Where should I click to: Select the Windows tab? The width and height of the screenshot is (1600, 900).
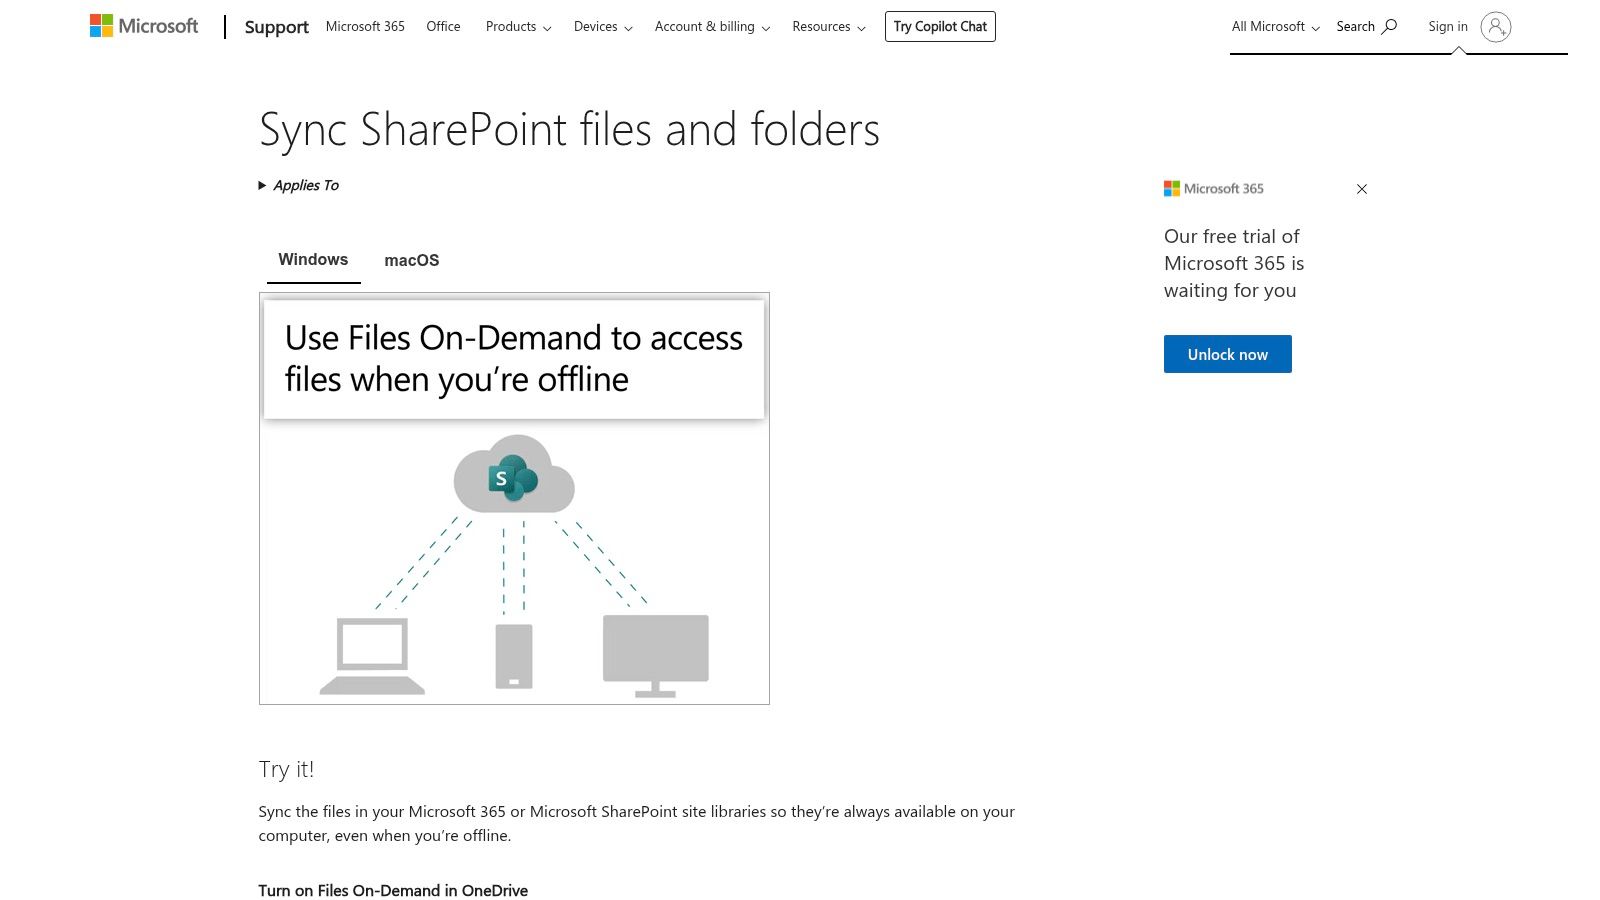(313, 259)
